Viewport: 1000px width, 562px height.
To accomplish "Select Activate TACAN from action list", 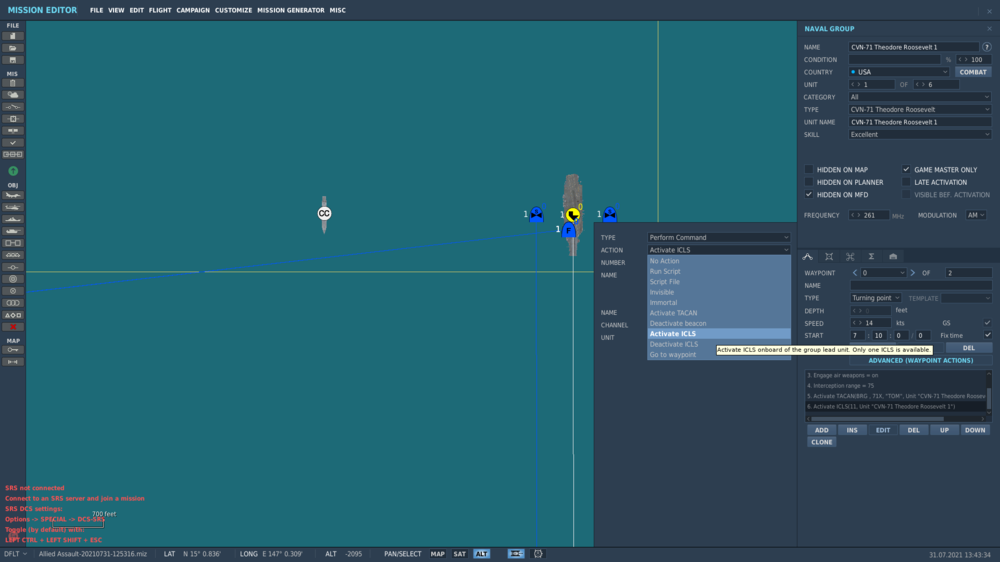I will coord(674,313).
